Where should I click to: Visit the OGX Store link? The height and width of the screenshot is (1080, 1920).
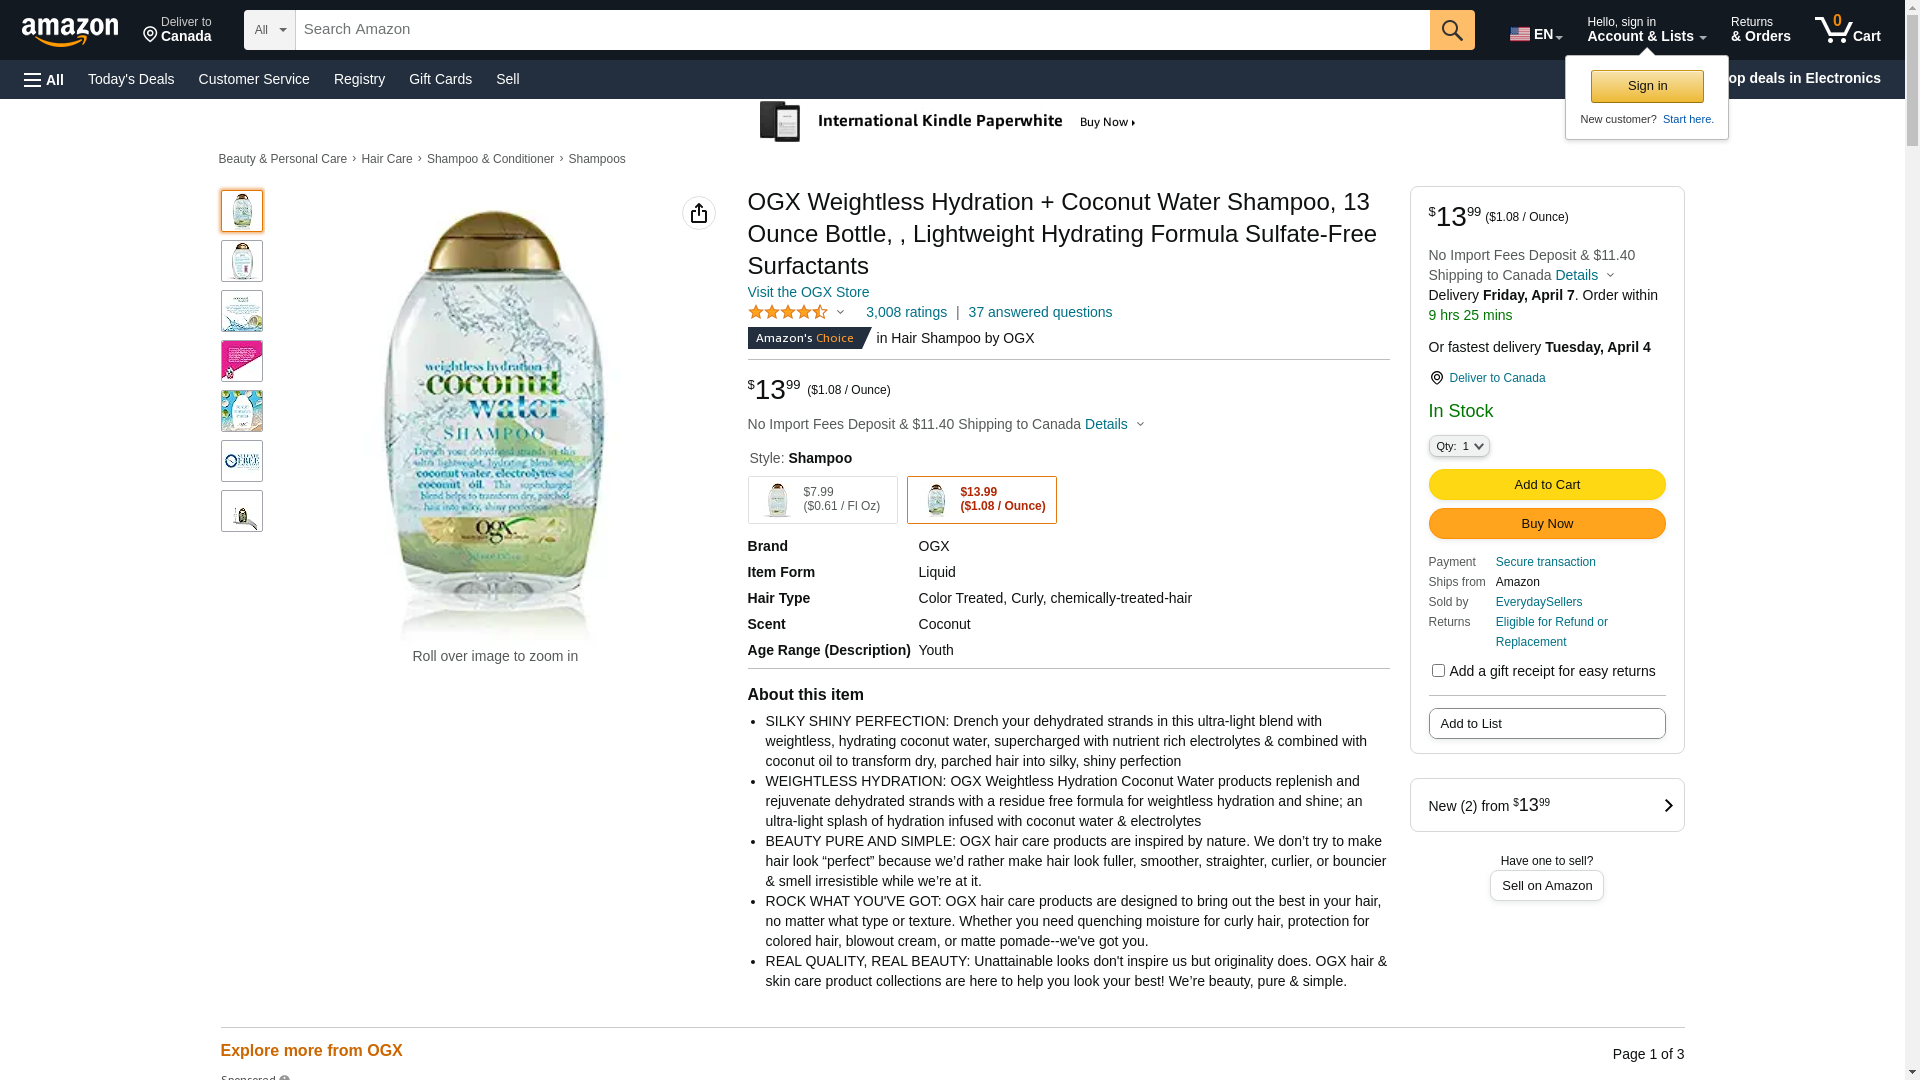pos(808,292)
